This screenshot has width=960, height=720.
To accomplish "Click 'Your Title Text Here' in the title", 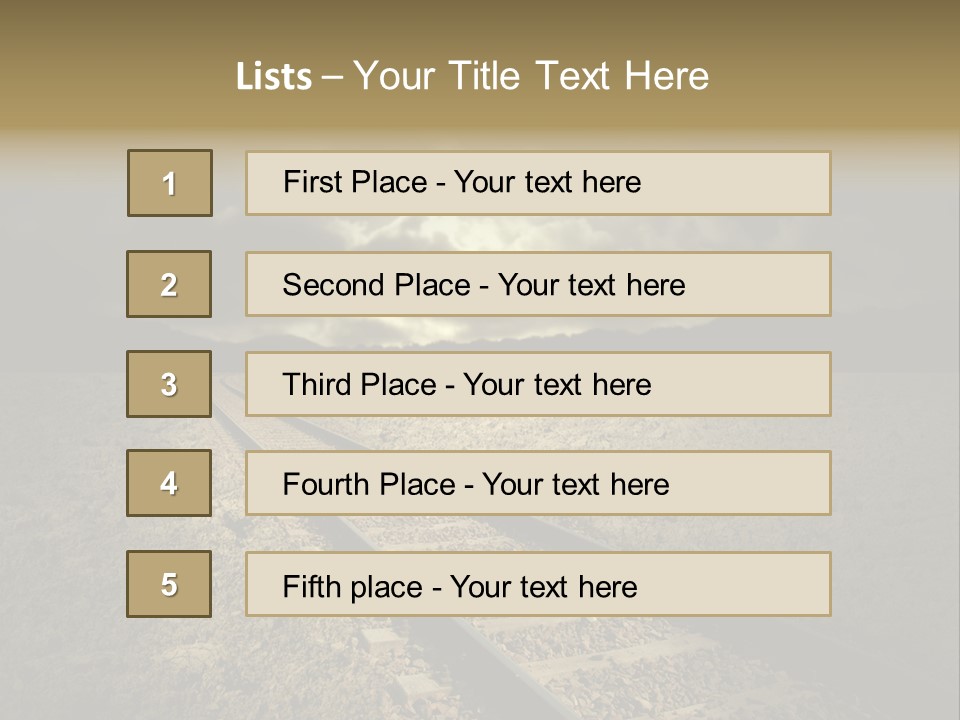I will pos(531,76).
